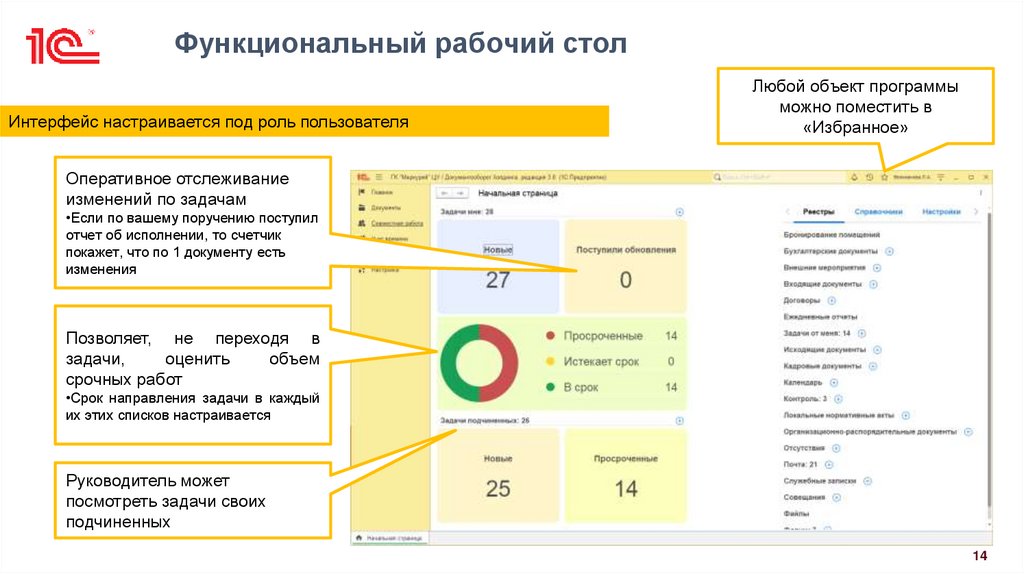1024x574 pixels.
Task: Open the vertical three-dot menu of the start page
Action: (980, 193)
